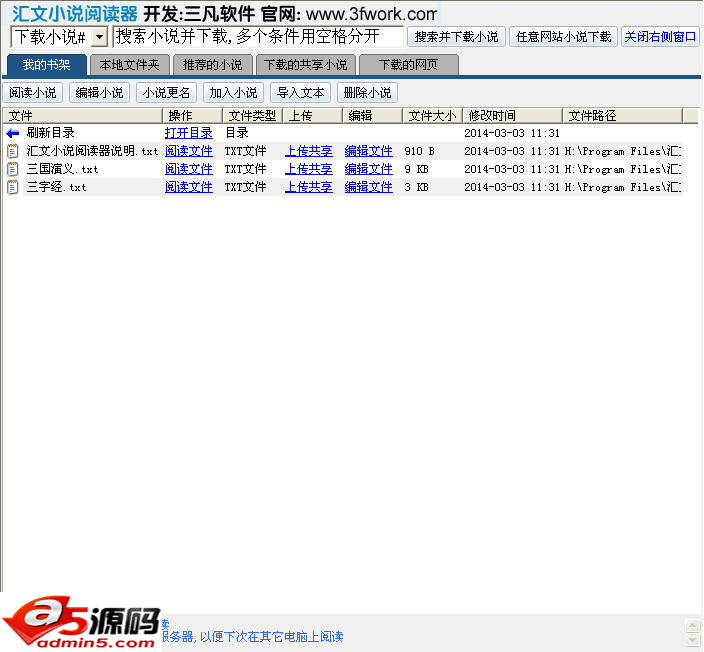Click the 阅读小说 button
The image size is (704, 652).
[x=33, y=93]
